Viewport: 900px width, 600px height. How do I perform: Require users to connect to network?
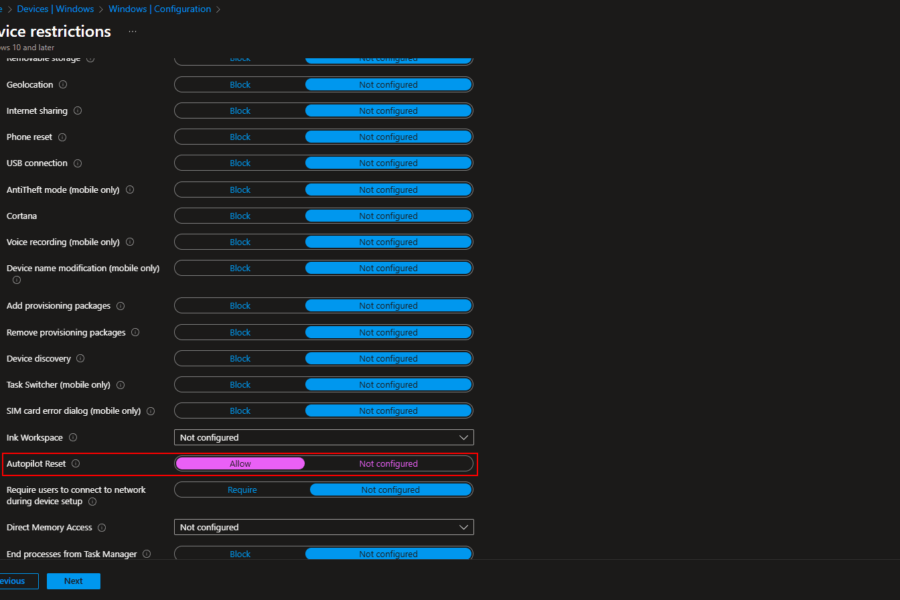[242, 490]
